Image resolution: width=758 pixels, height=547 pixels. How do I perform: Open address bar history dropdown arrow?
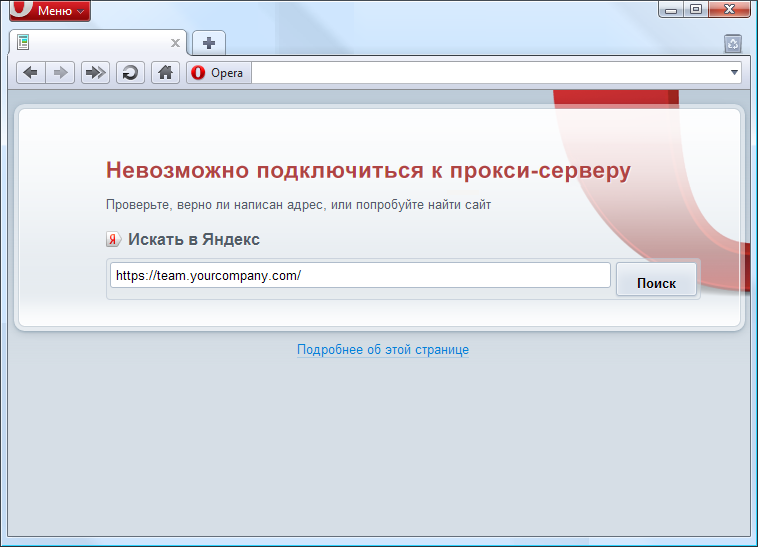(734, 72)
